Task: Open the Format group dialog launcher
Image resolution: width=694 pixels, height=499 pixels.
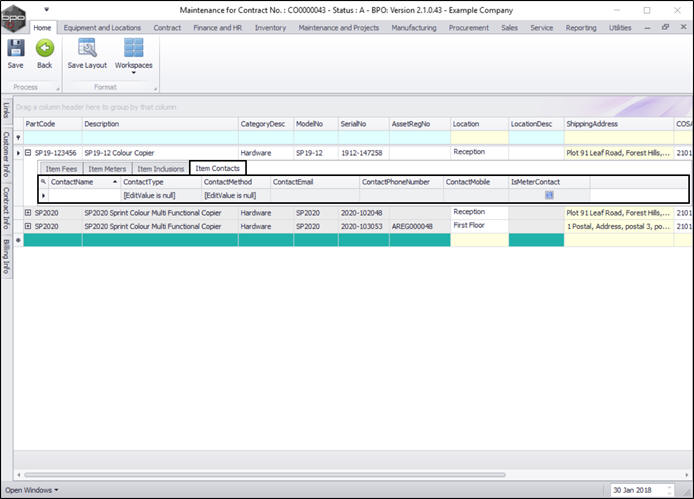Action: (155, 89)
